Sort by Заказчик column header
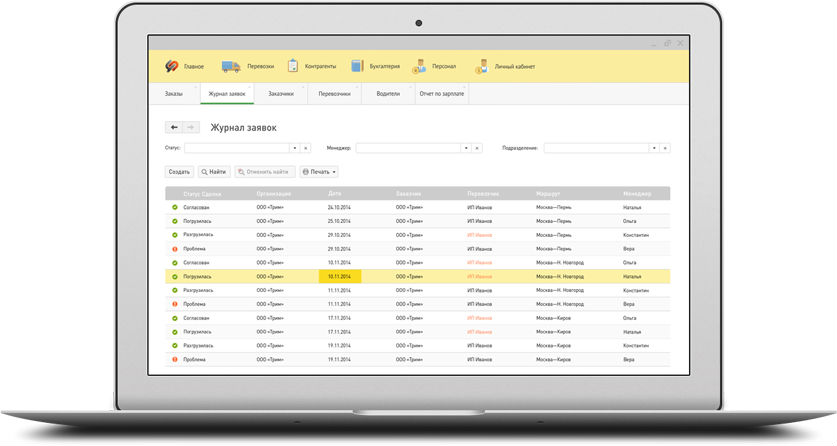 (x=408, y=194)
